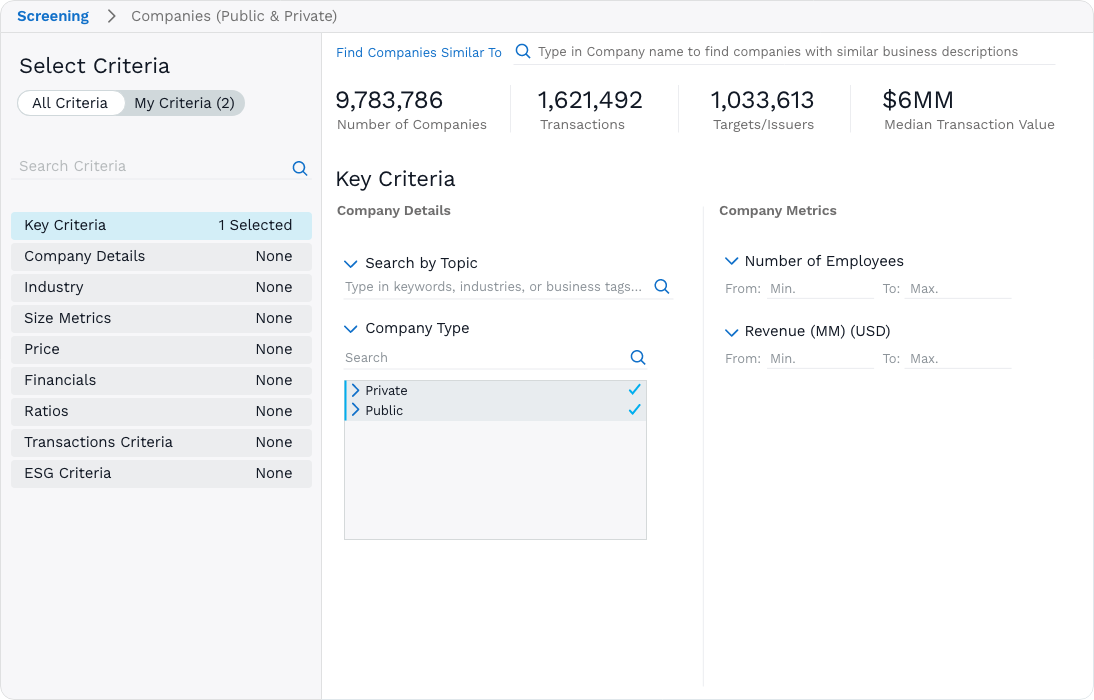1094x700 pixels.
Task: Click the Min. field under Number of Employees
Action: [x=820, y=287]
